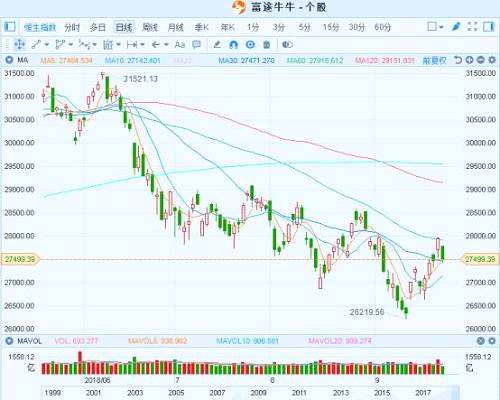
Task: Click the trash delete drawings icon
Action: 266,44
